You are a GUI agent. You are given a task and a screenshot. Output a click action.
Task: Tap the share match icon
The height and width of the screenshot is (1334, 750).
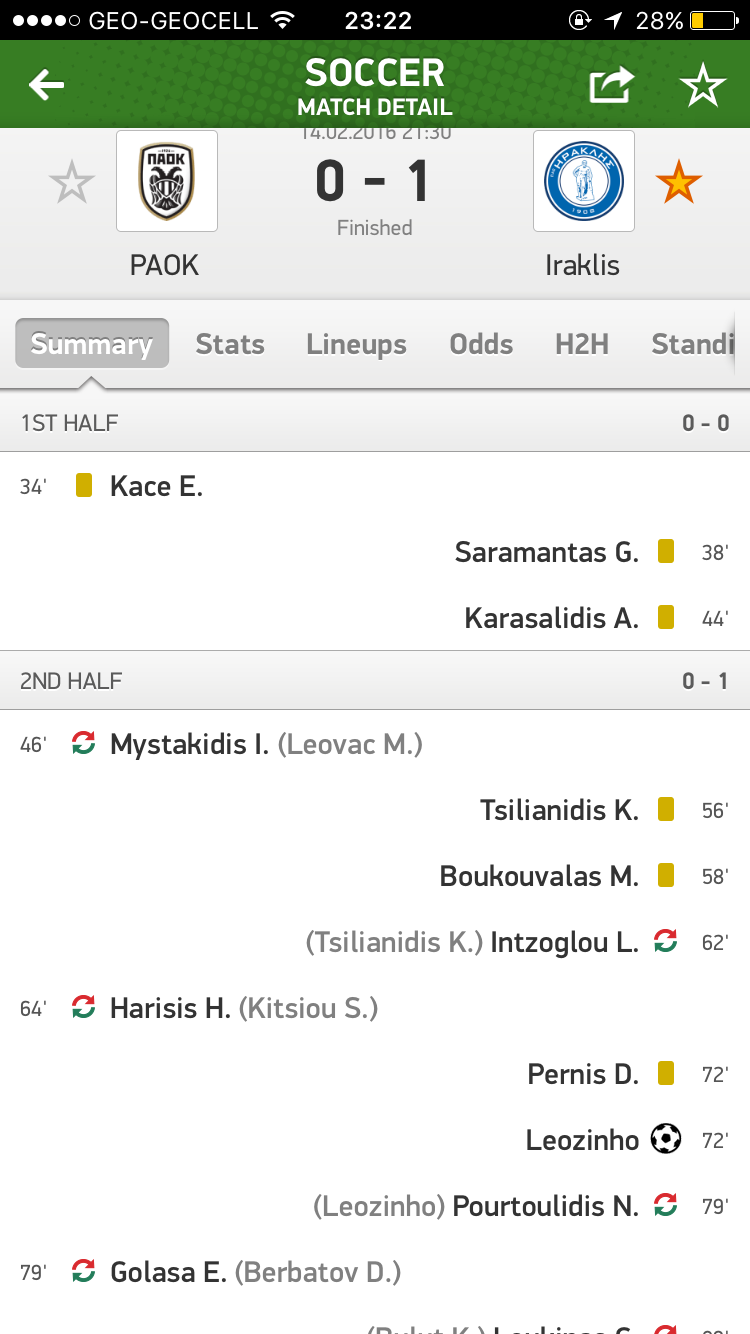click(611, 86)
